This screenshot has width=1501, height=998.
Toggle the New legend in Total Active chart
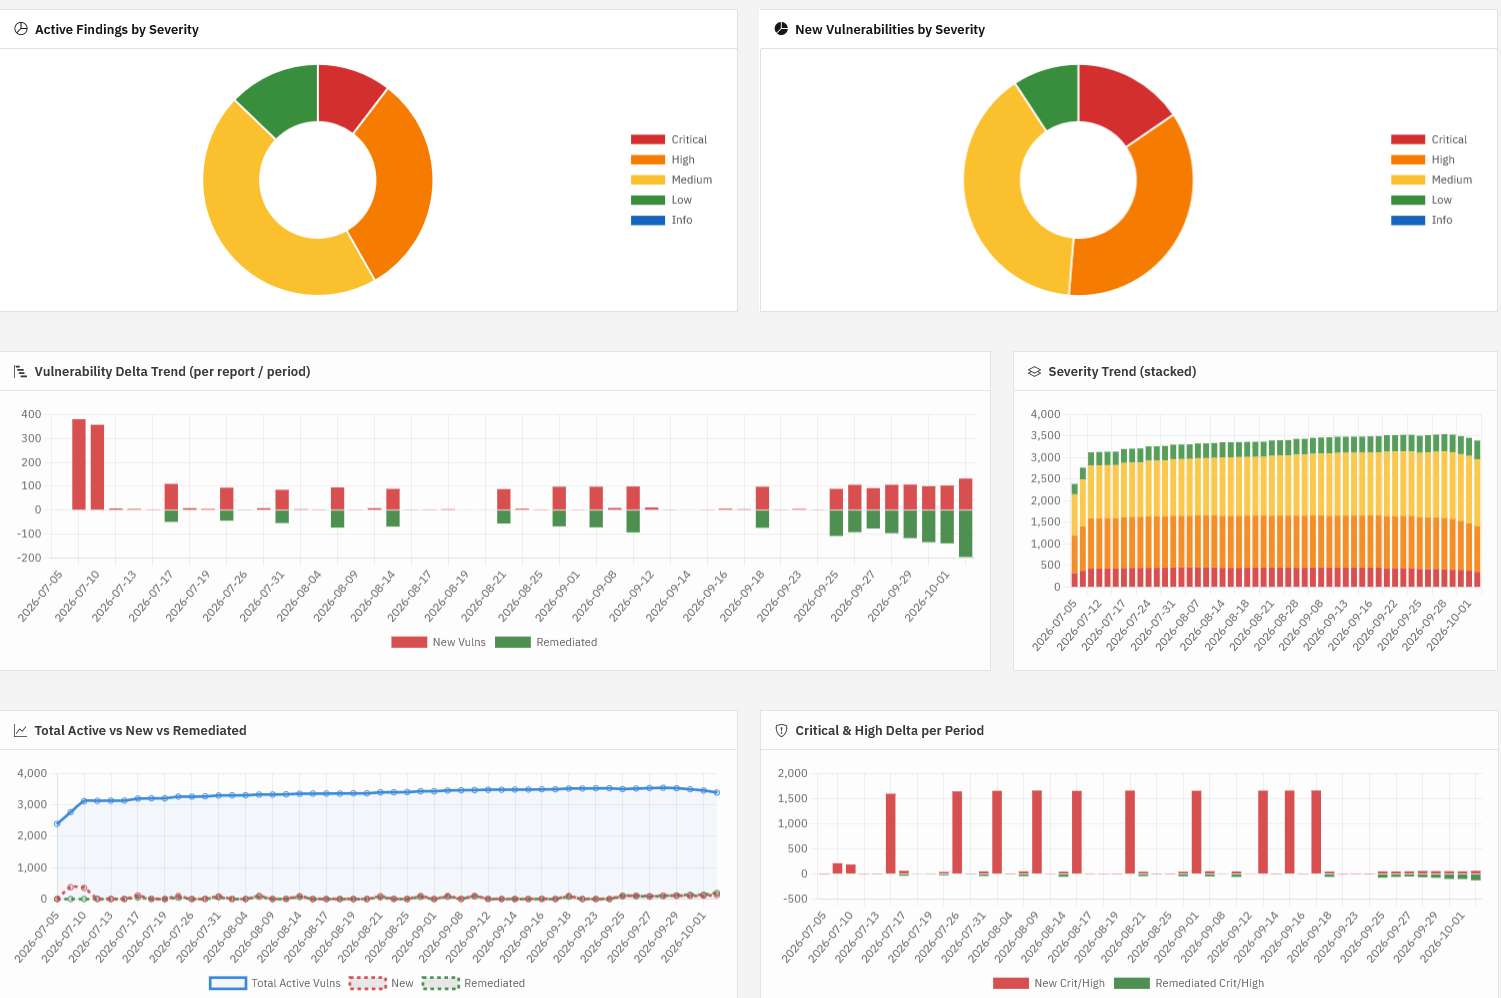pyautogui.click(x=381, y=983)
